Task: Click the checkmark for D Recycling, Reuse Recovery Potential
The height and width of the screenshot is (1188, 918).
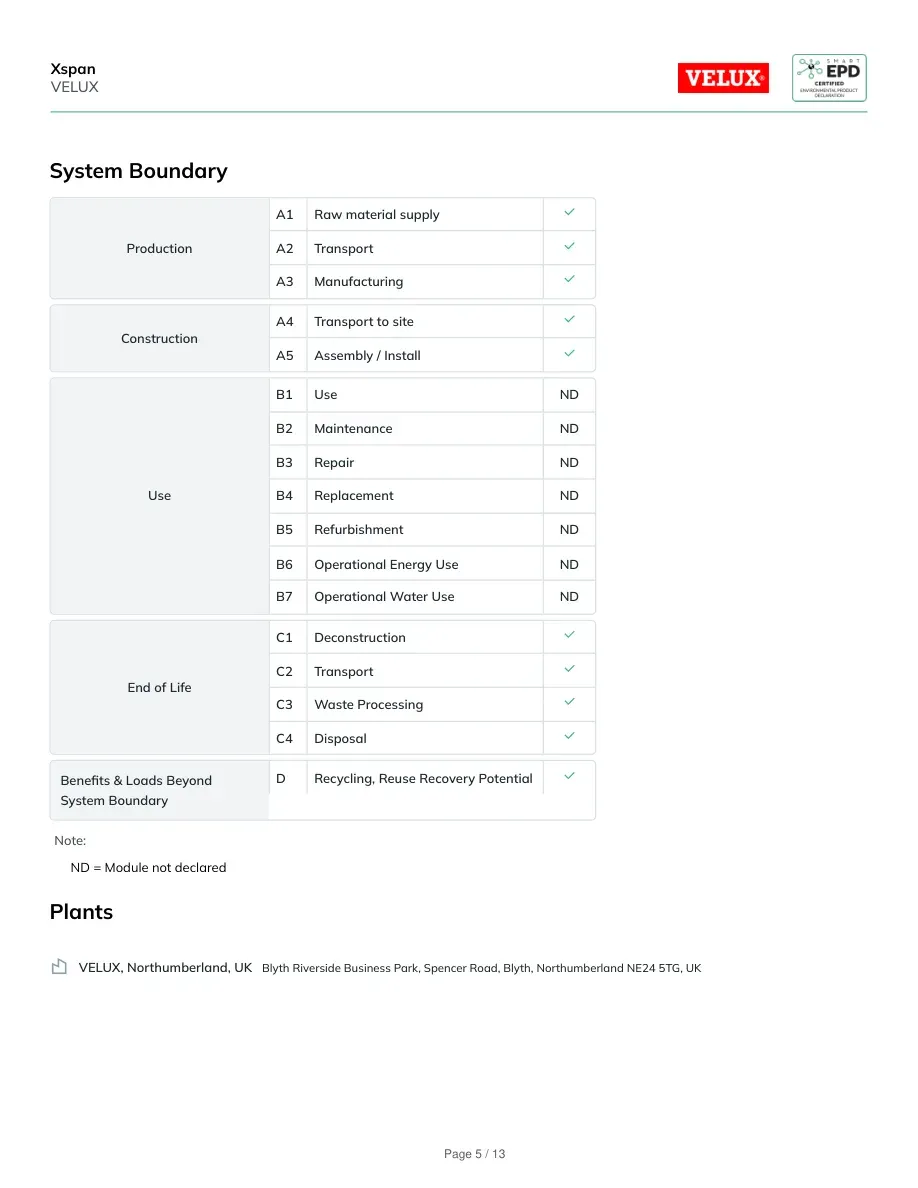Action: (570, 775)
